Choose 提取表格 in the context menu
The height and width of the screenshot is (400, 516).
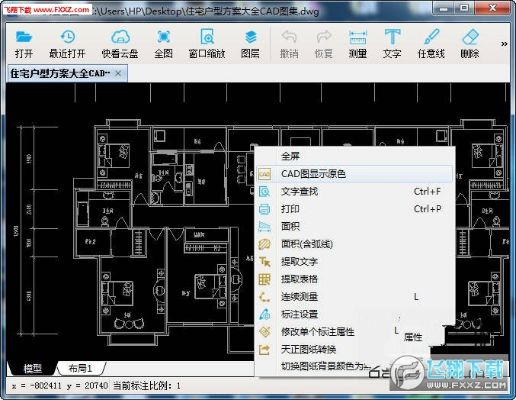[355, 279]
